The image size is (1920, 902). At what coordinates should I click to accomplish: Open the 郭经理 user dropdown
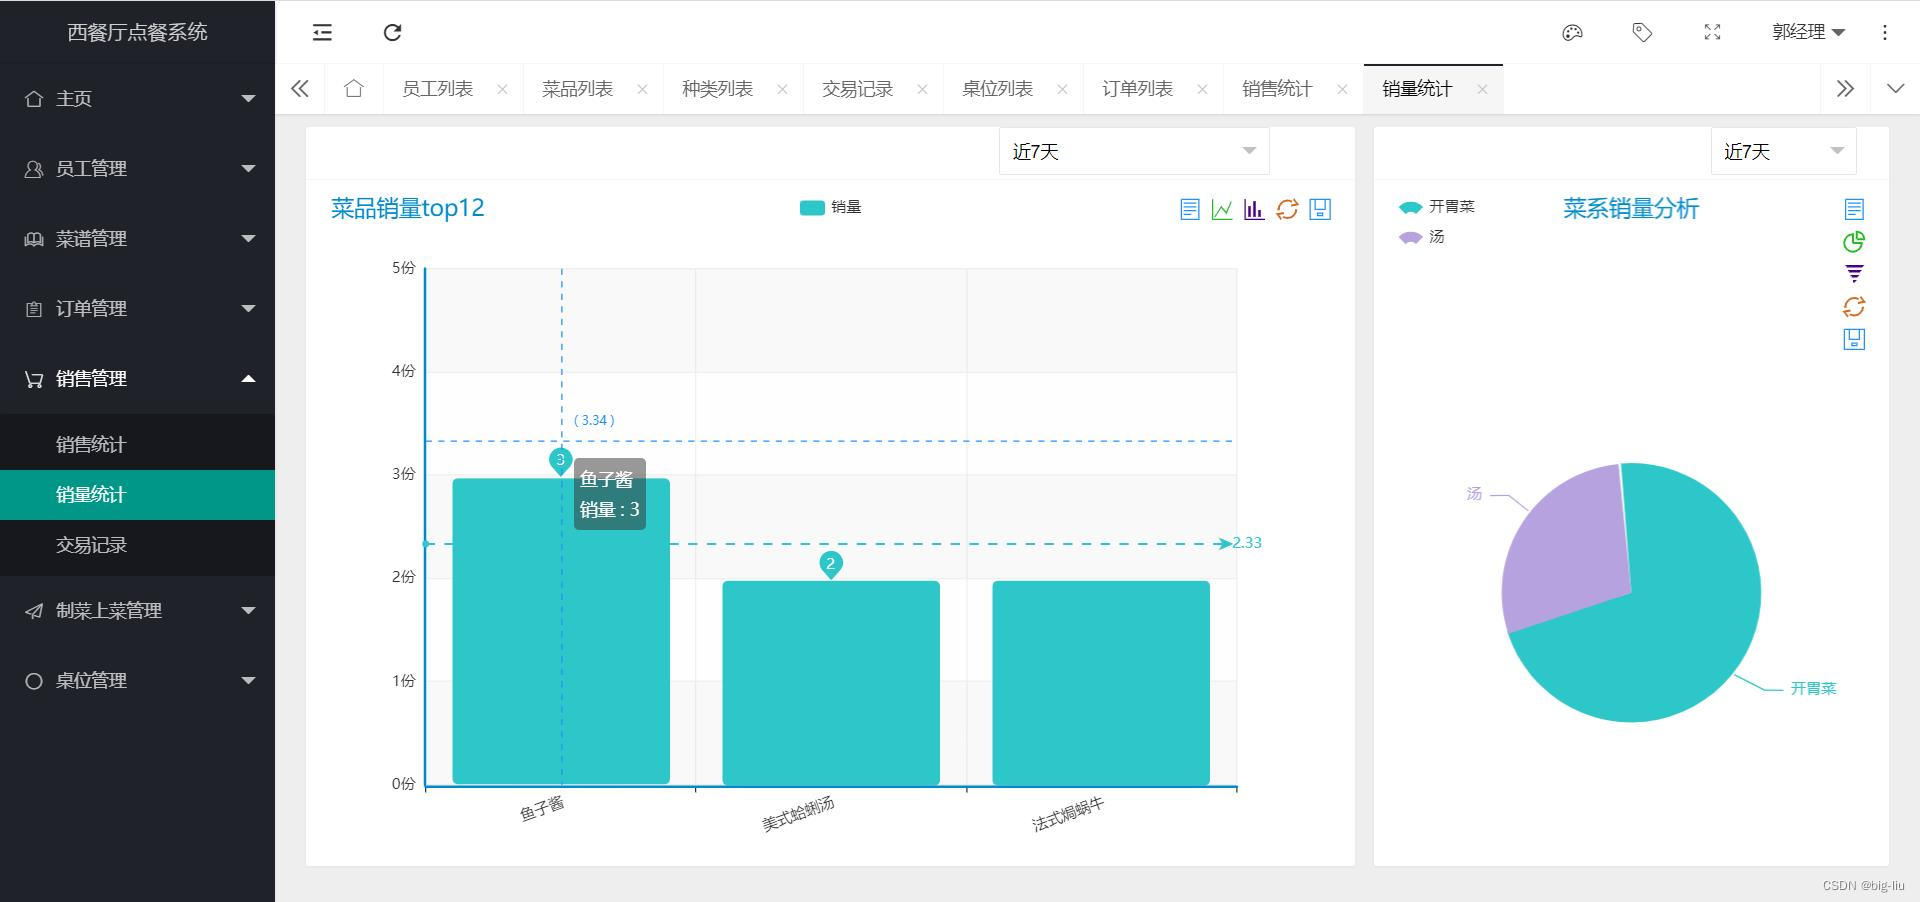click(1808, 32)
